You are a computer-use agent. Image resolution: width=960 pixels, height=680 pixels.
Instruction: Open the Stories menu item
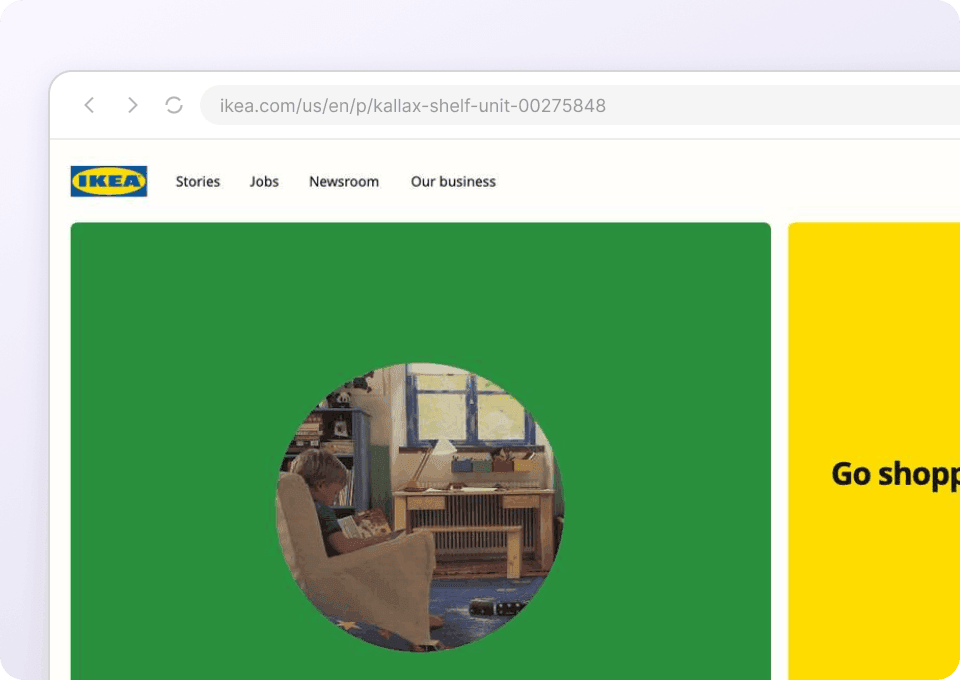tap(198, 181)
